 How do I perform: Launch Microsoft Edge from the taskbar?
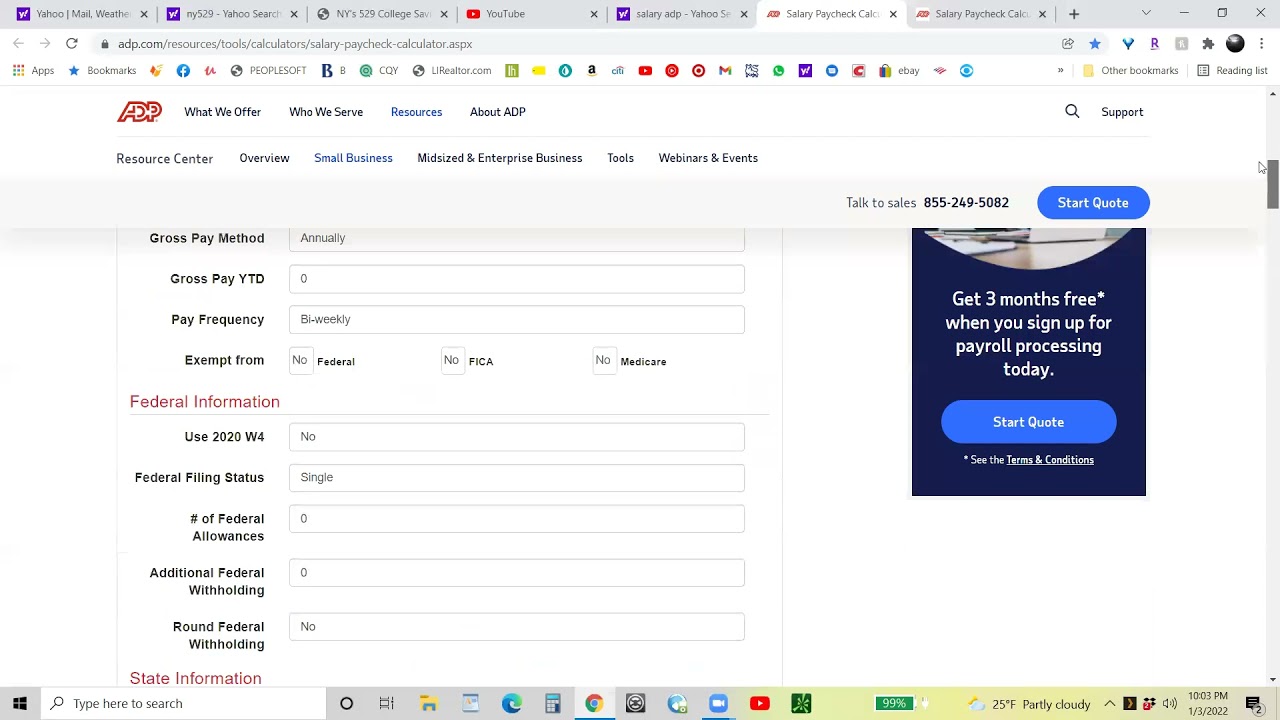tap(511, 703)
